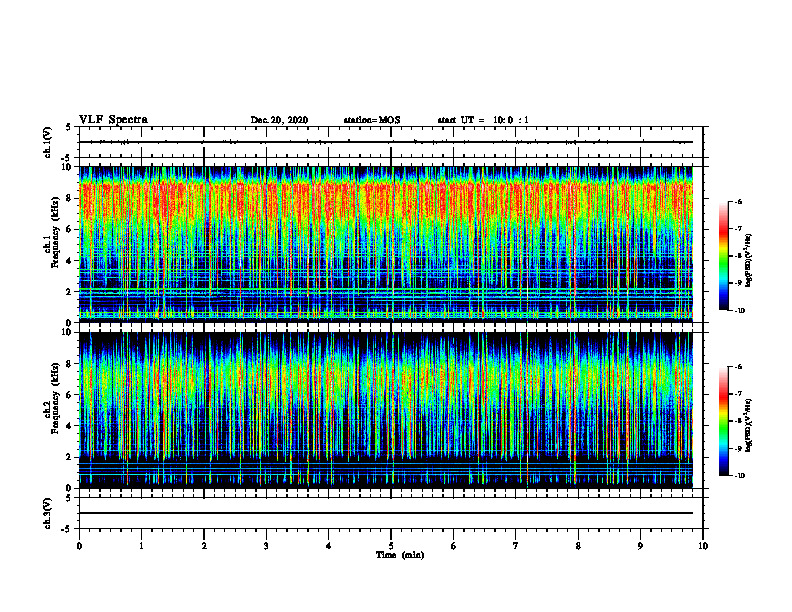Click the ch.1 spectrogram color scale bar

point(724,256)
